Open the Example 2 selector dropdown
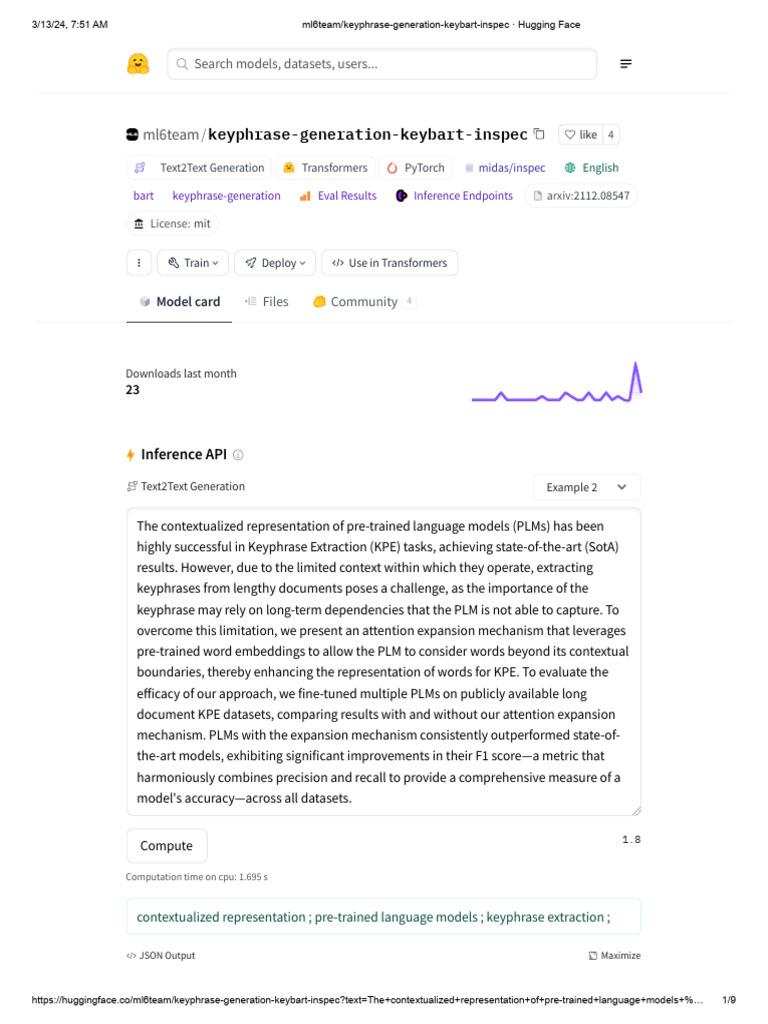 (x=587, y=487)
